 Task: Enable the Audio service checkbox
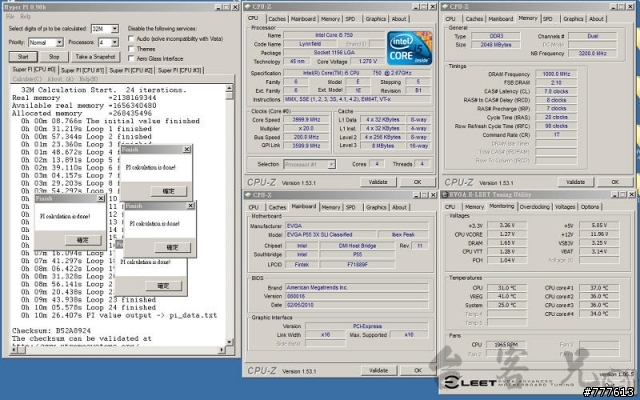click(x=130, y=38)
